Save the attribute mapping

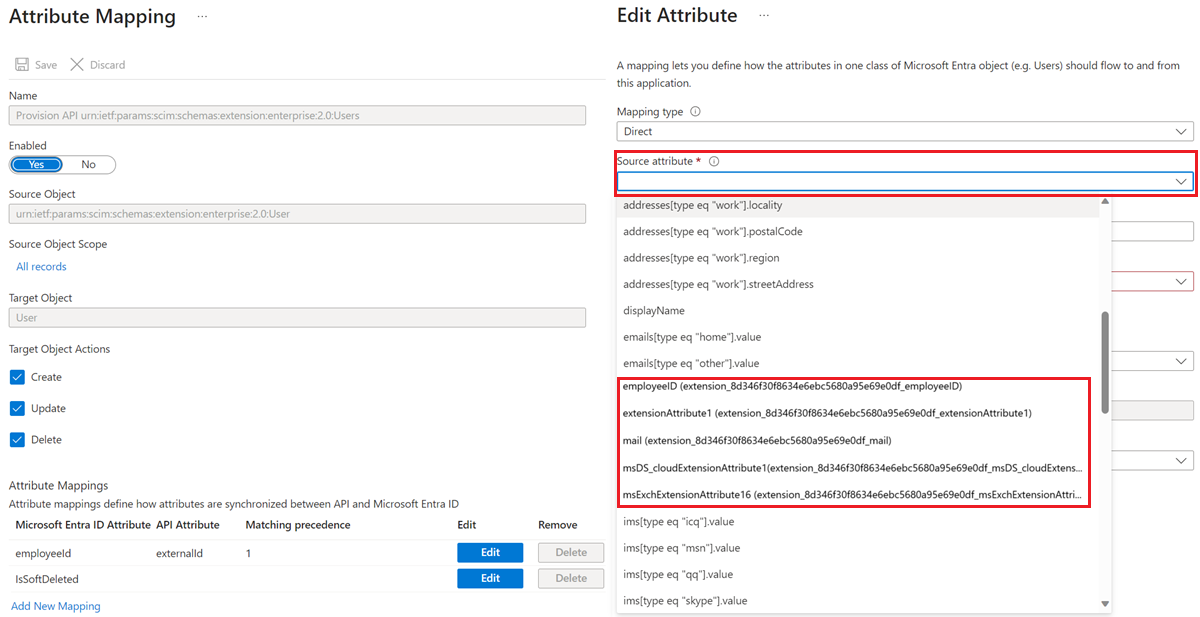35,64
